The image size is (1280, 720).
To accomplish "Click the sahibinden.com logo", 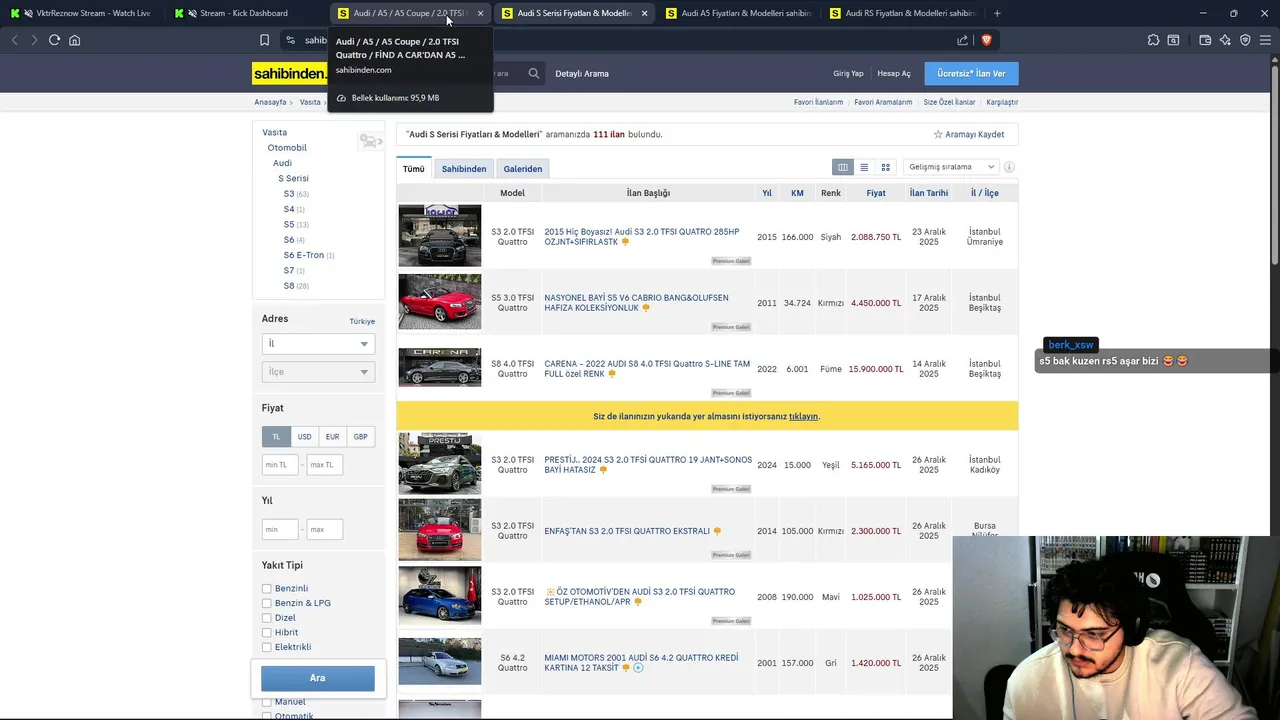I will [x=289, y=74].
